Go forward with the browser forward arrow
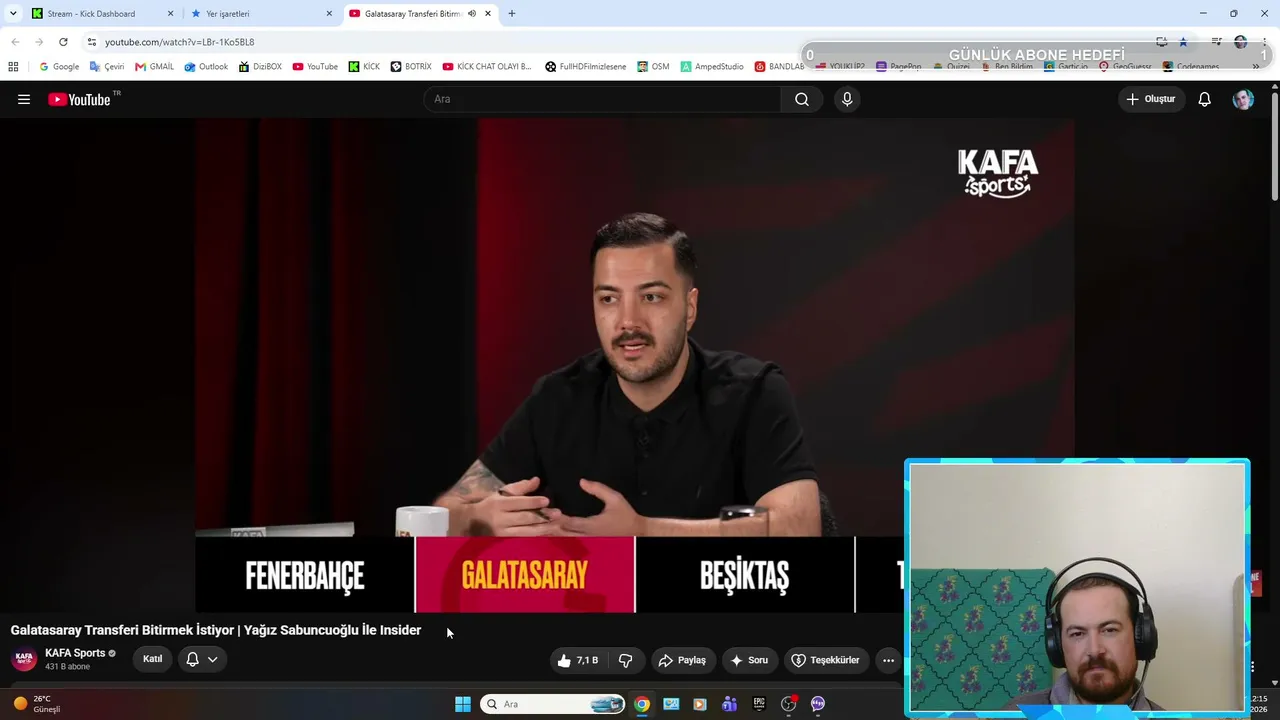 point(39,42)
